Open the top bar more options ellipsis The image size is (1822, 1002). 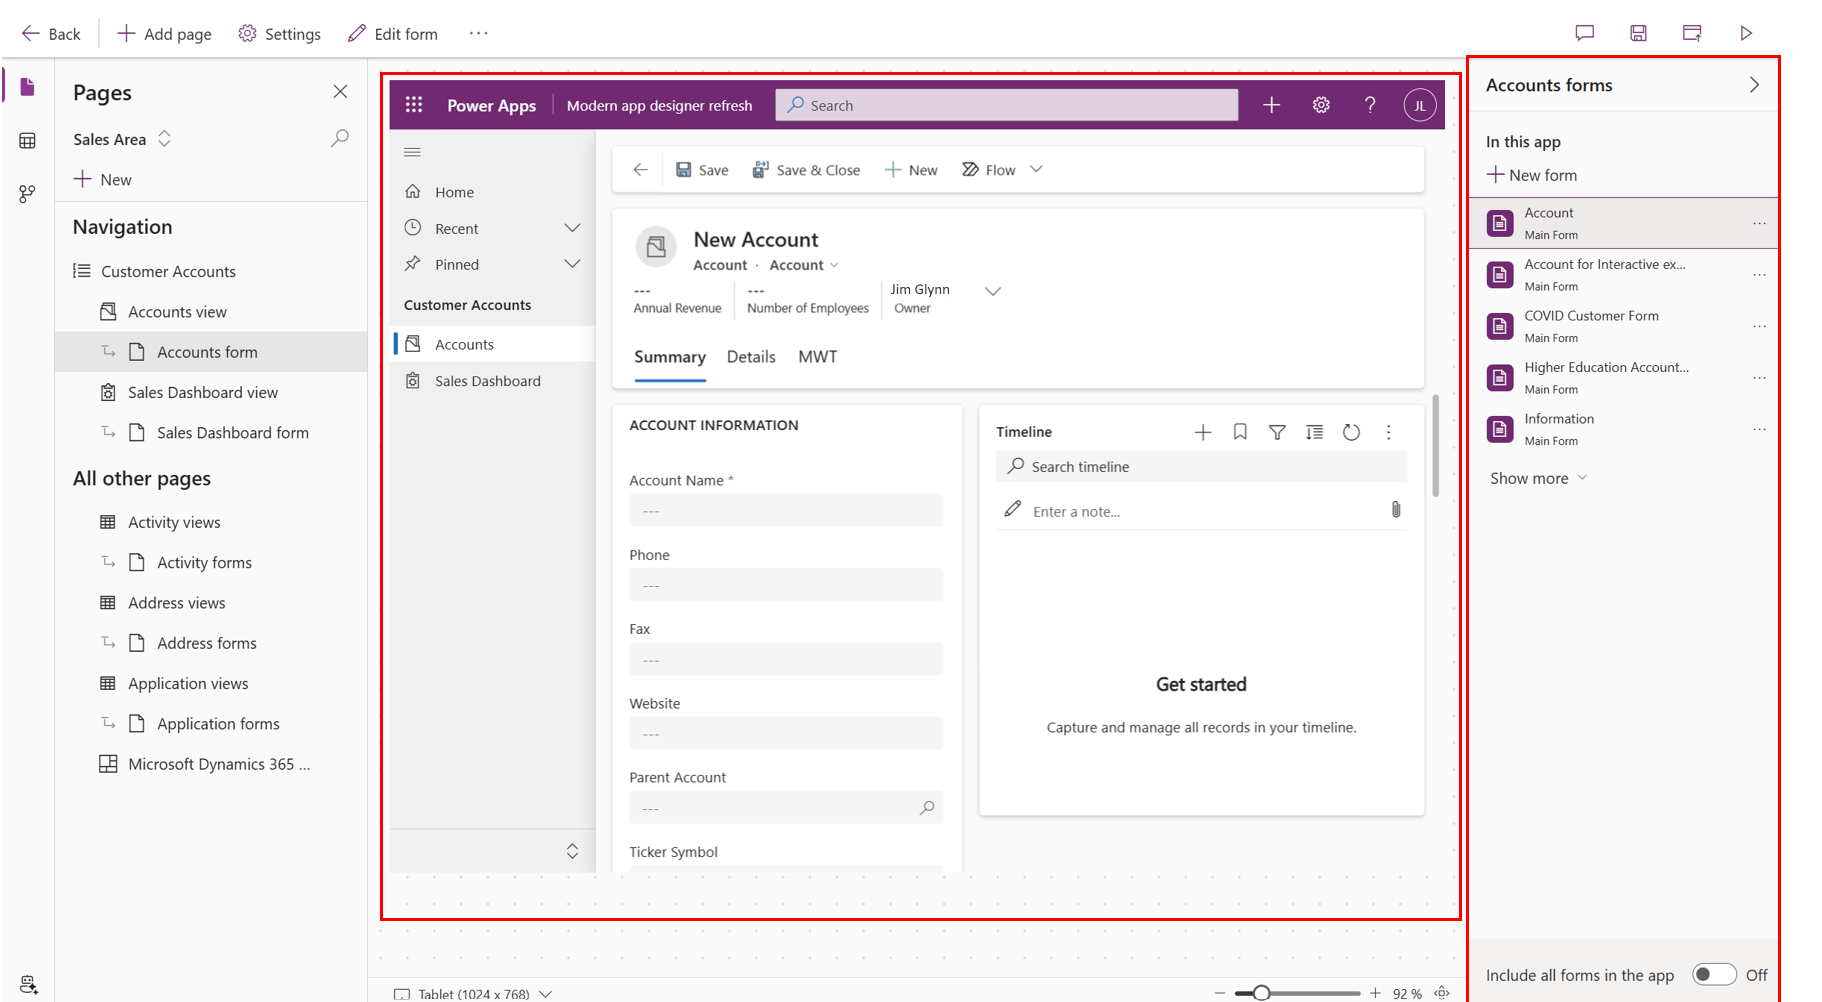479,33
